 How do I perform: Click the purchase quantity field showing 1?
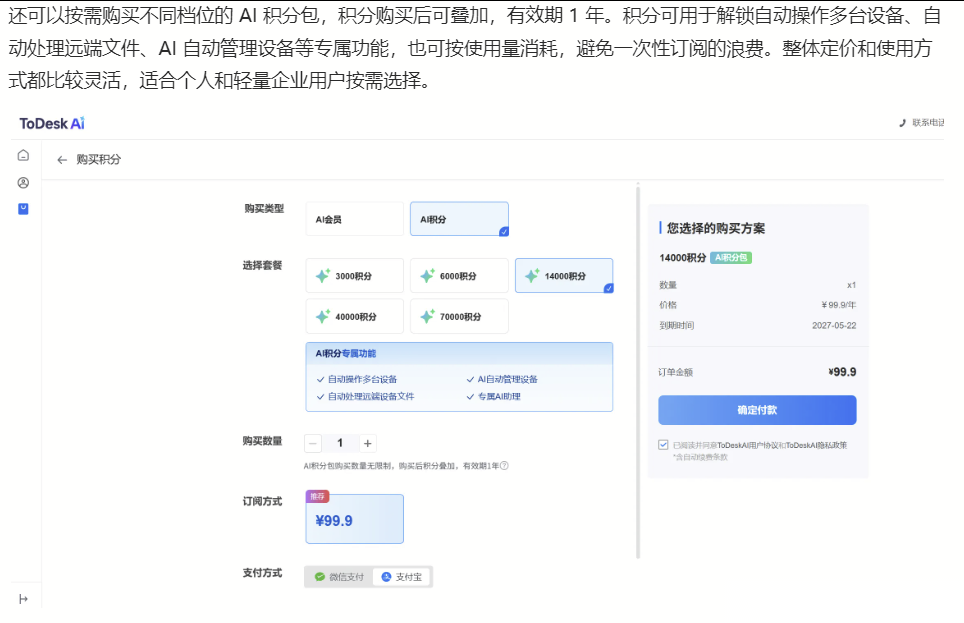[x=340, y=443]
